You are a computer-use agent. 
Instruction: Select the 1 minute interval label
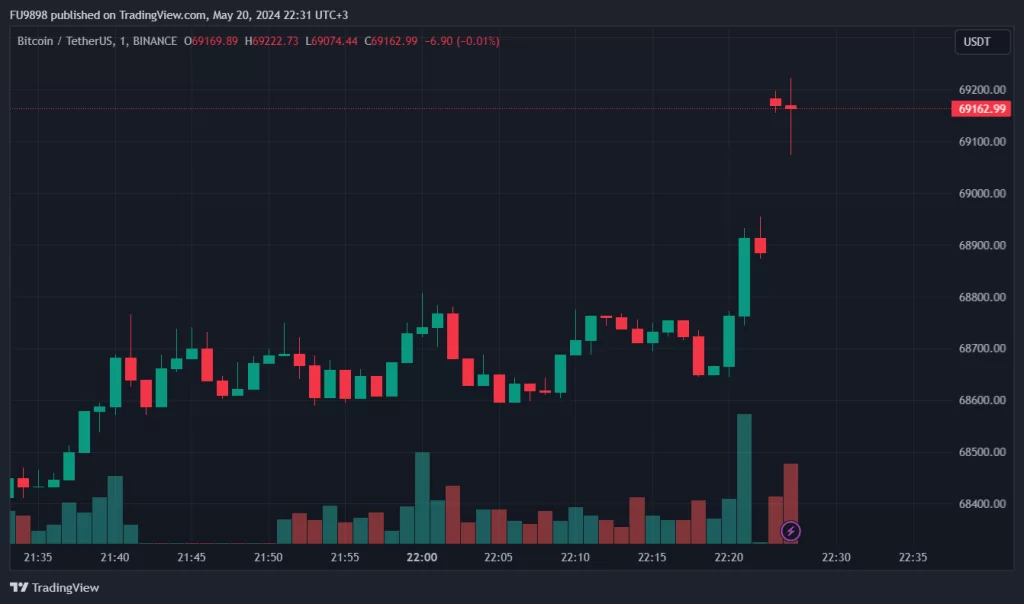click(x=122, y=41)
